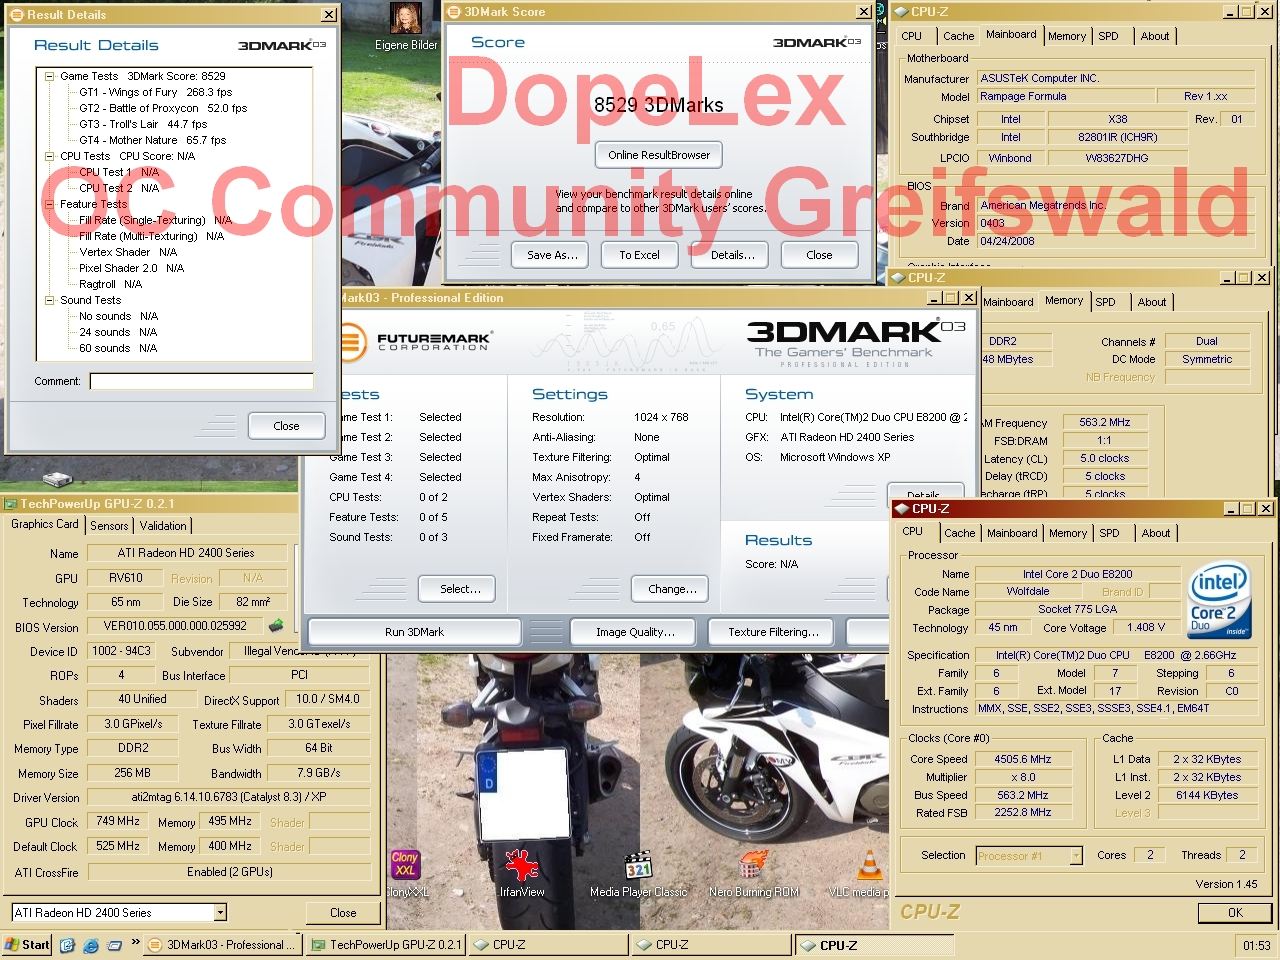Open Clony XXL desktop shortcut
The image size is (1280, 960).
(x=405, y=866)
